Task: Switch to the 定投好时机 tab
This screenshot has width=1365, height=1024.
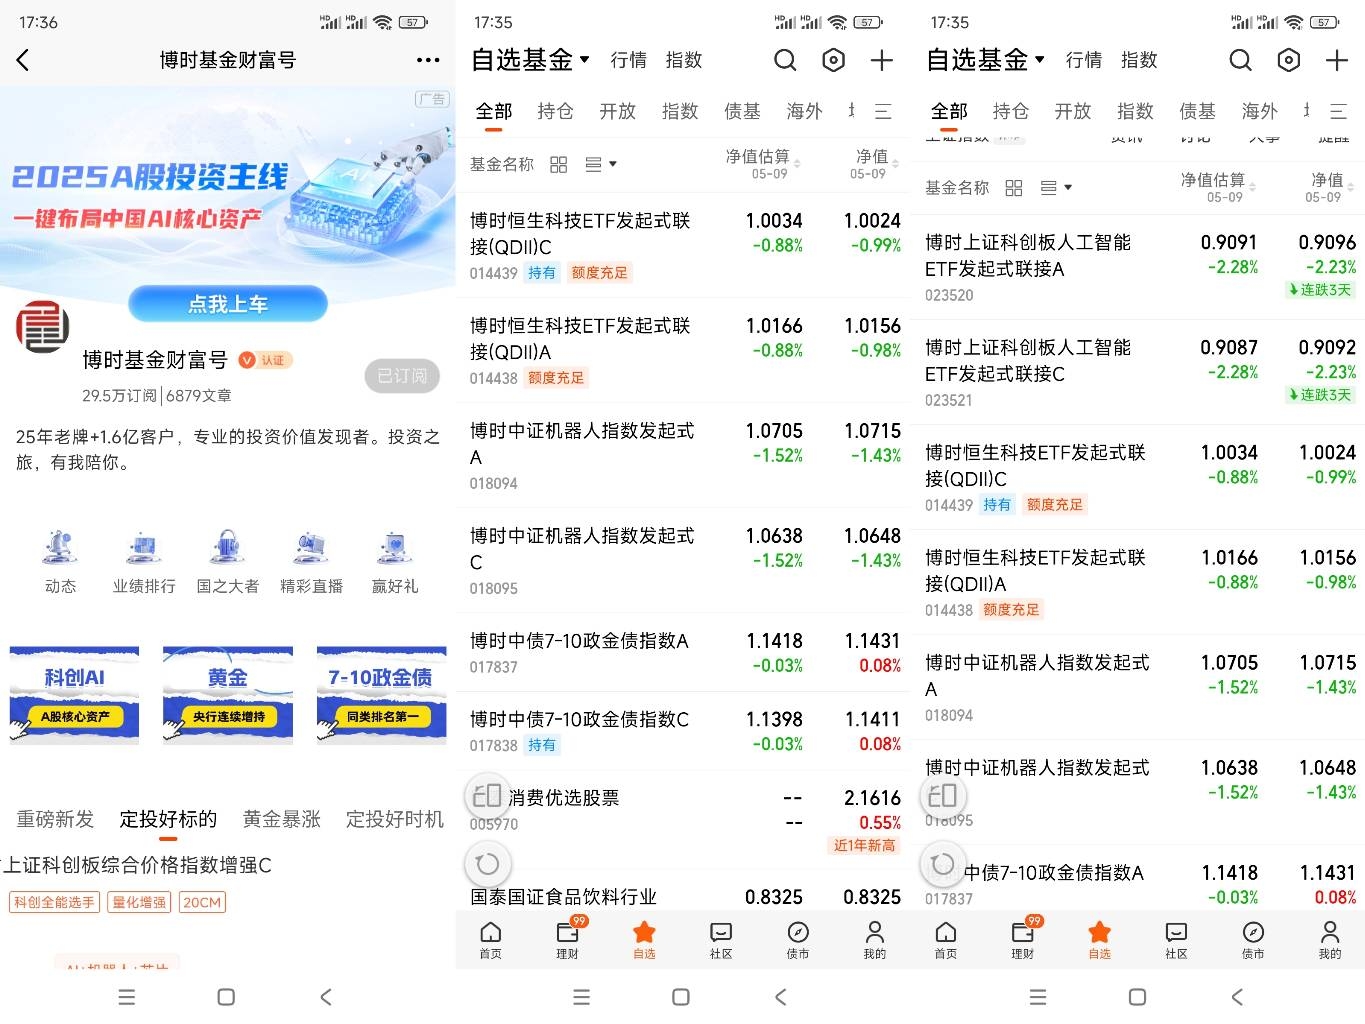Action: (x=395, y=819)
